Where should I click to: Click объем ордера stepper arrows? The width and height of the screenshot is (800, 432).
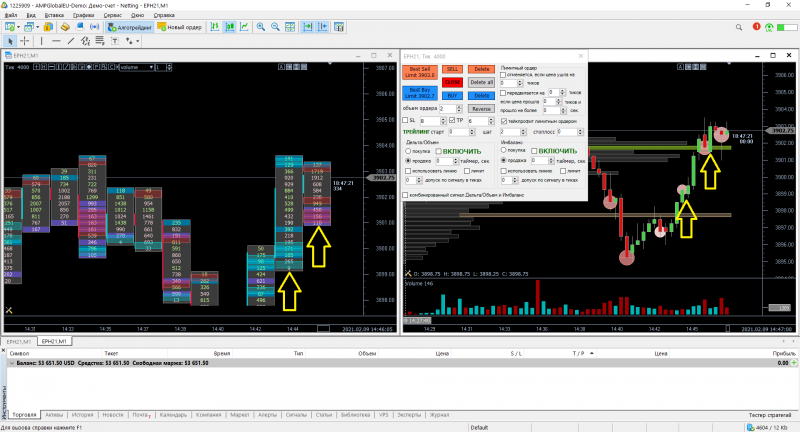[x=459, y=109]
